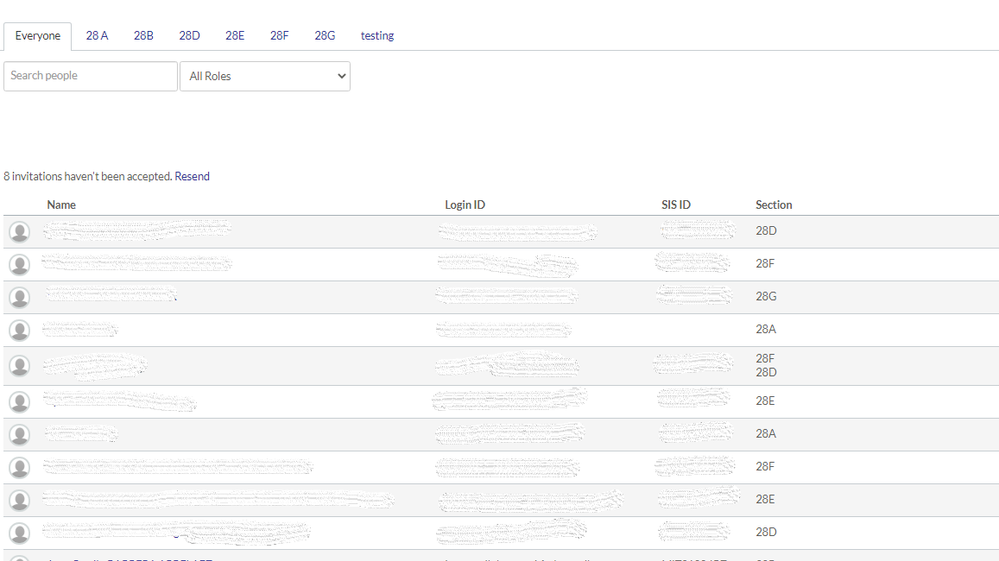The height and width of the screenshot is (561, 999).
Task: Click the invitations not accepted message
Action: pos(88,176)
